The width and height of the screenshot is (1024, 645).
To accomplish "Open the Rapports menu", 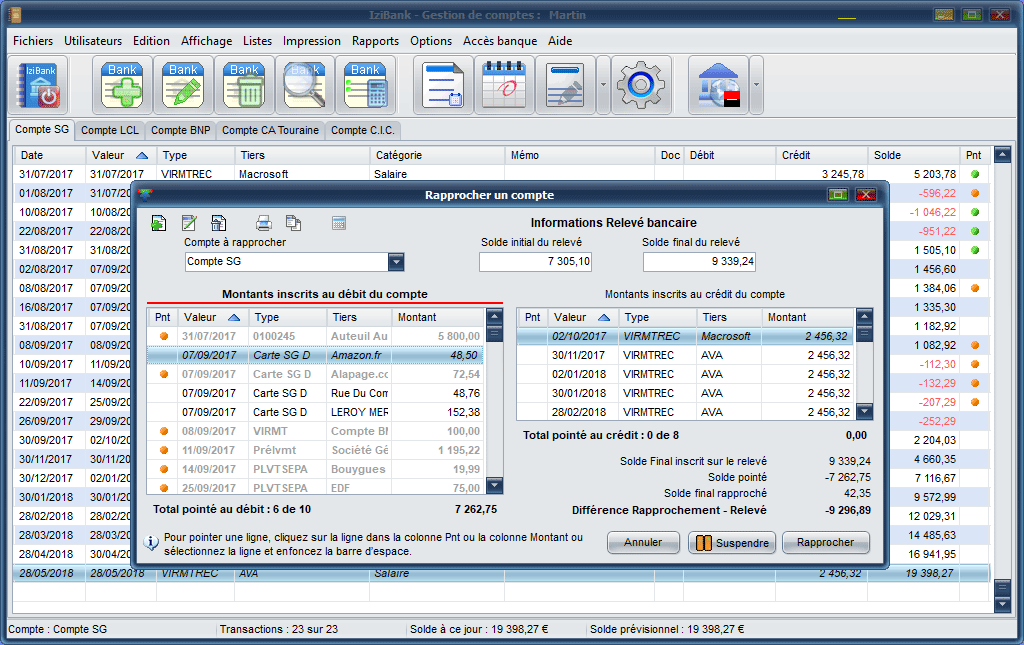I will click(375, 41).
